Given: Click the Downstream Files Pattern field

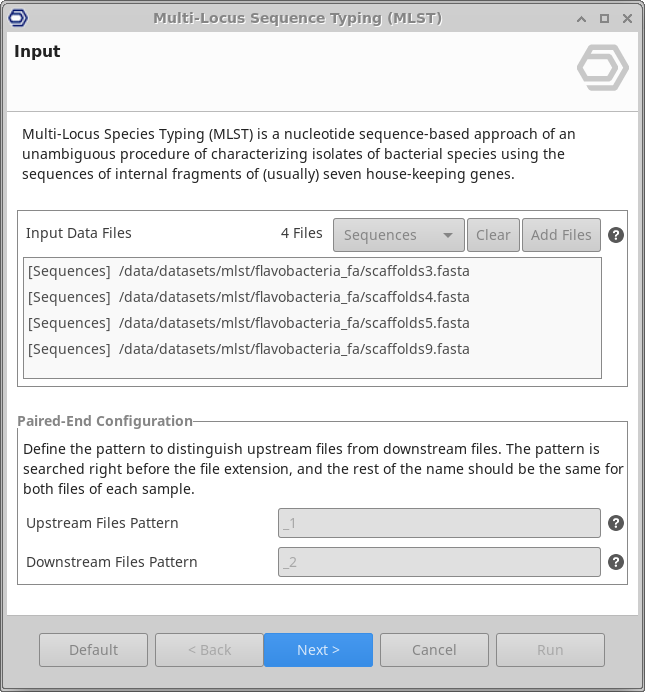Looking at the screenshot, I should 439,562.
